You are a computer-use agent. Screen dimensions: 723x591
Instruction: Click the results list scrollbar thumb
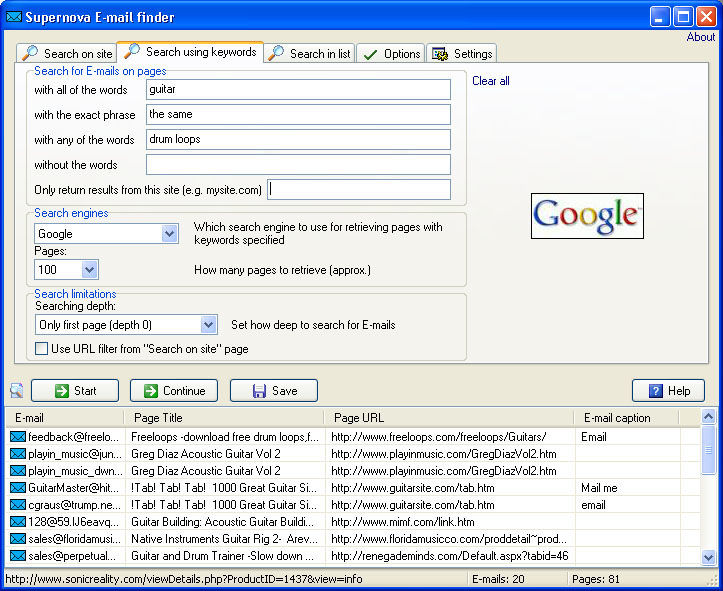(x=708, y=449)
